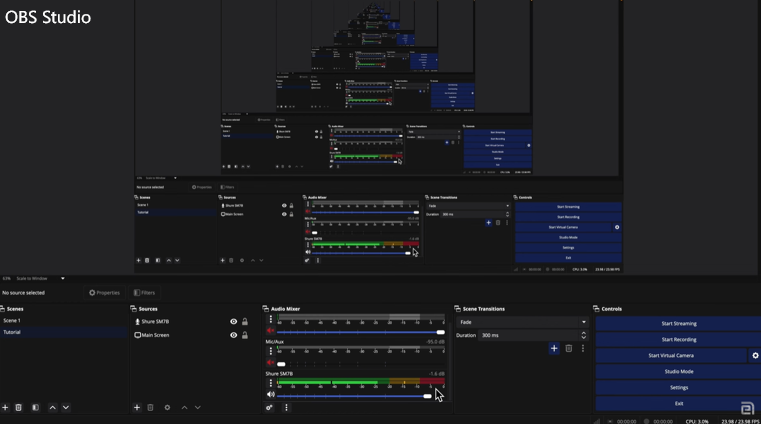The width and height of the screenshot is (761, 424).
Task: Click the -95.0 dB Mic/Aux readout
Action: pos(435,342)
